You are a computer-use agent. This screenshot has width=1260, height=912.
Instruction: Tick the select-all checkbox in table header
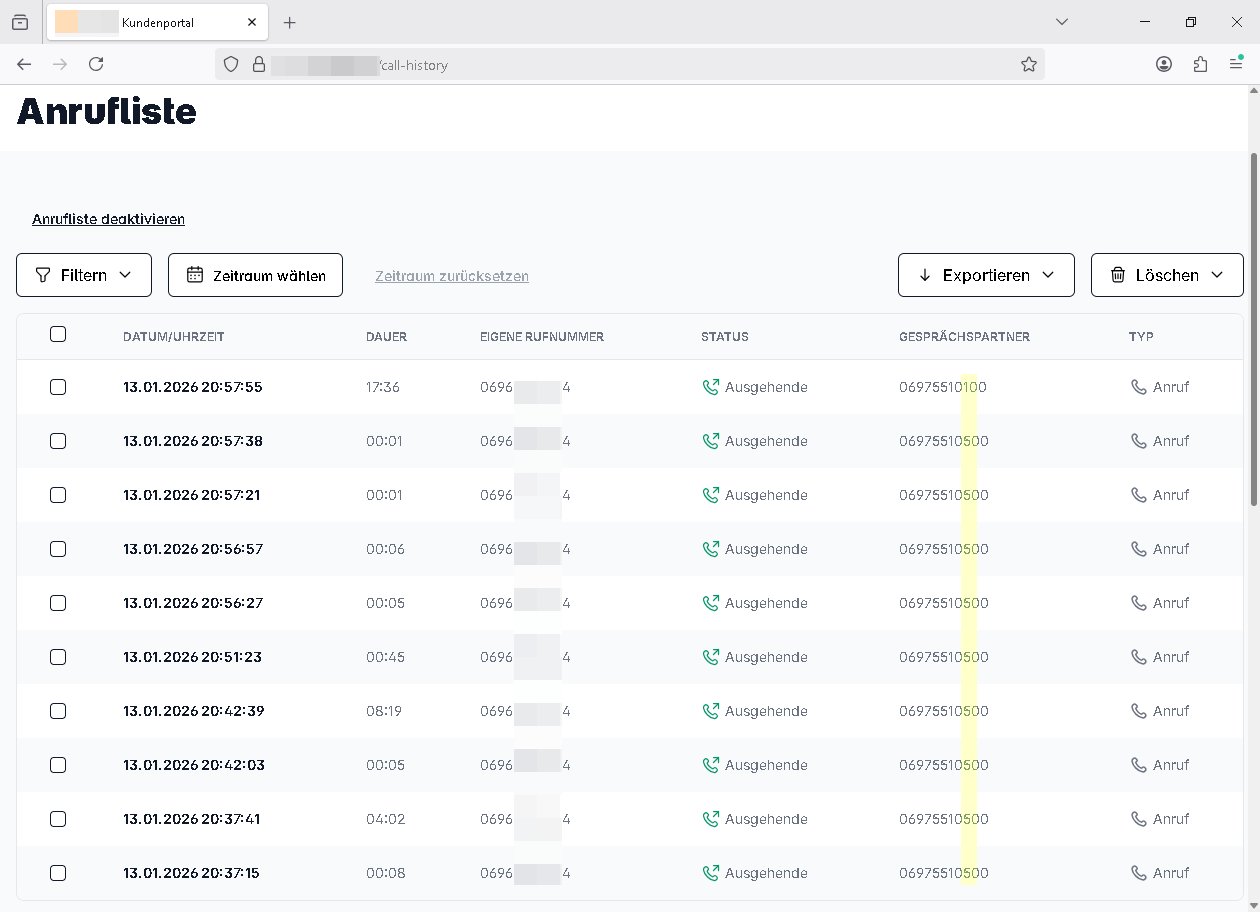(x=58, y=335)
